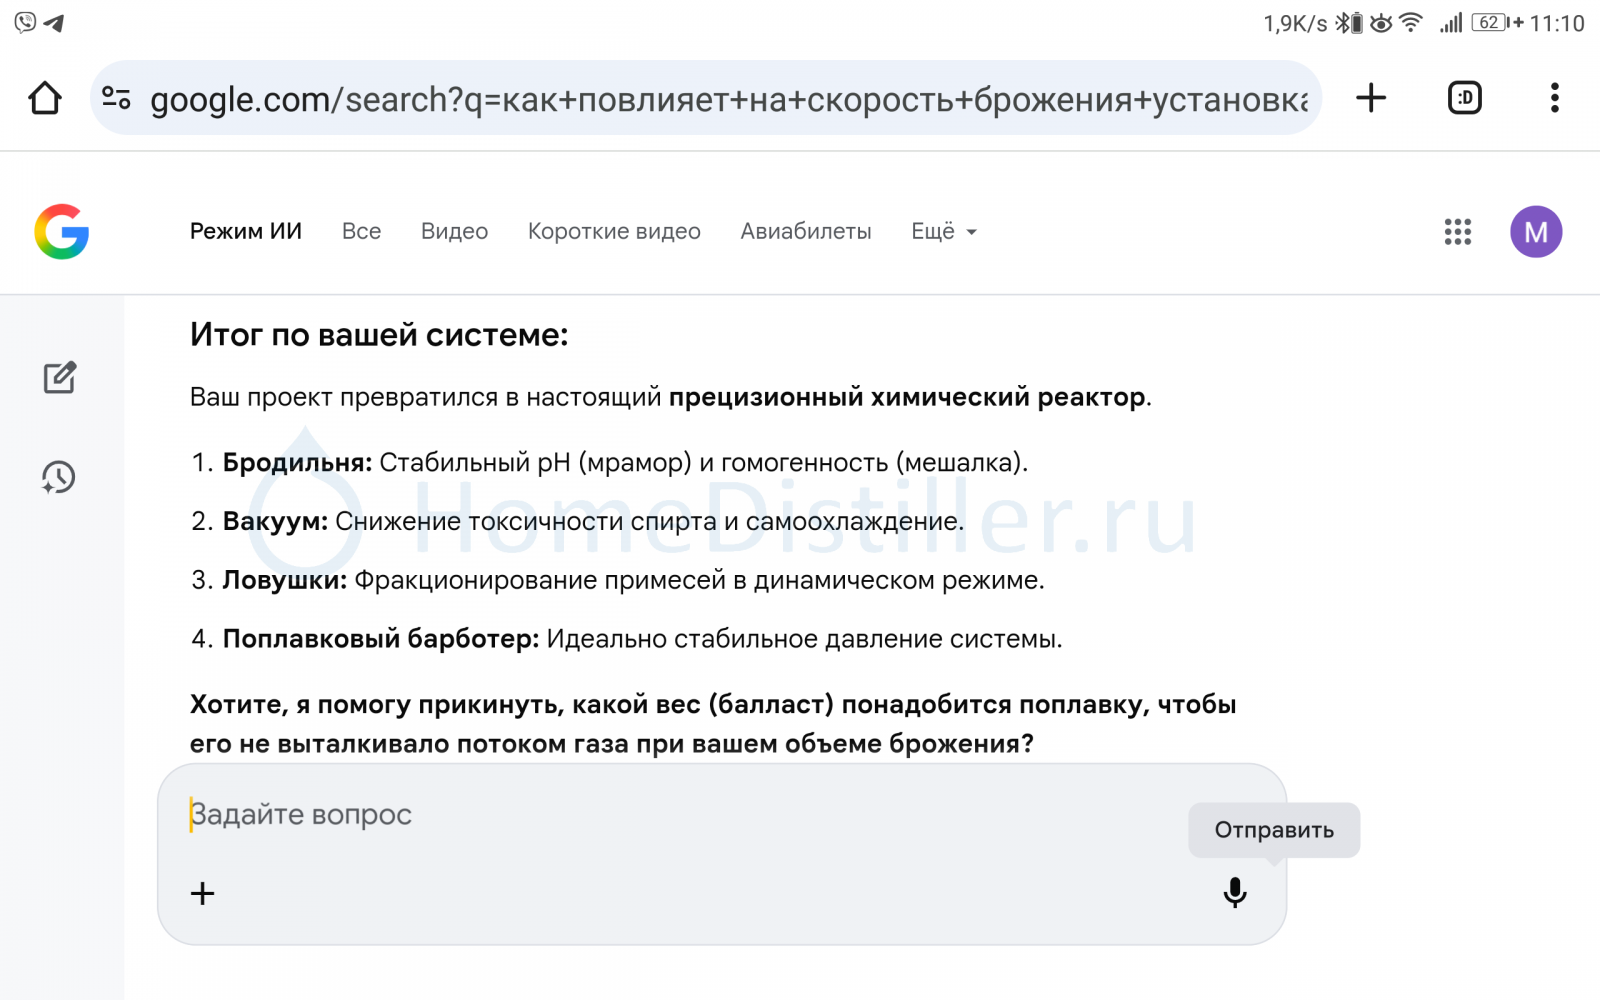The height and width of the screenshot is (1000, 1600).
Task: Open browser three-dot overflow menu
Action: coord(1554,98)
